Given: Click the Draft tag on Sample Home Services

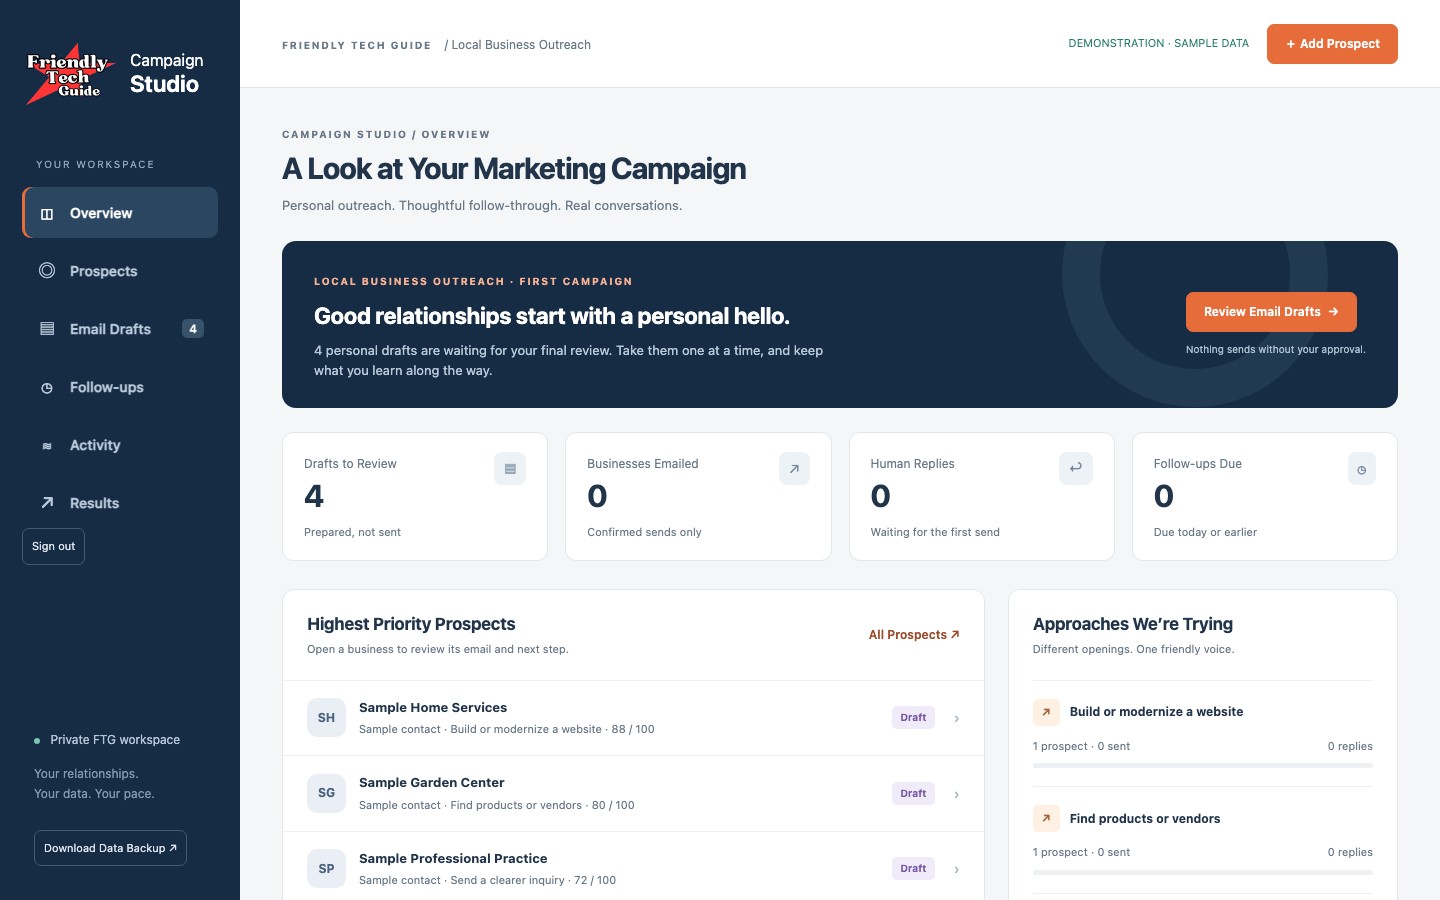Looking at the screenshot, I should pos(913,717).
